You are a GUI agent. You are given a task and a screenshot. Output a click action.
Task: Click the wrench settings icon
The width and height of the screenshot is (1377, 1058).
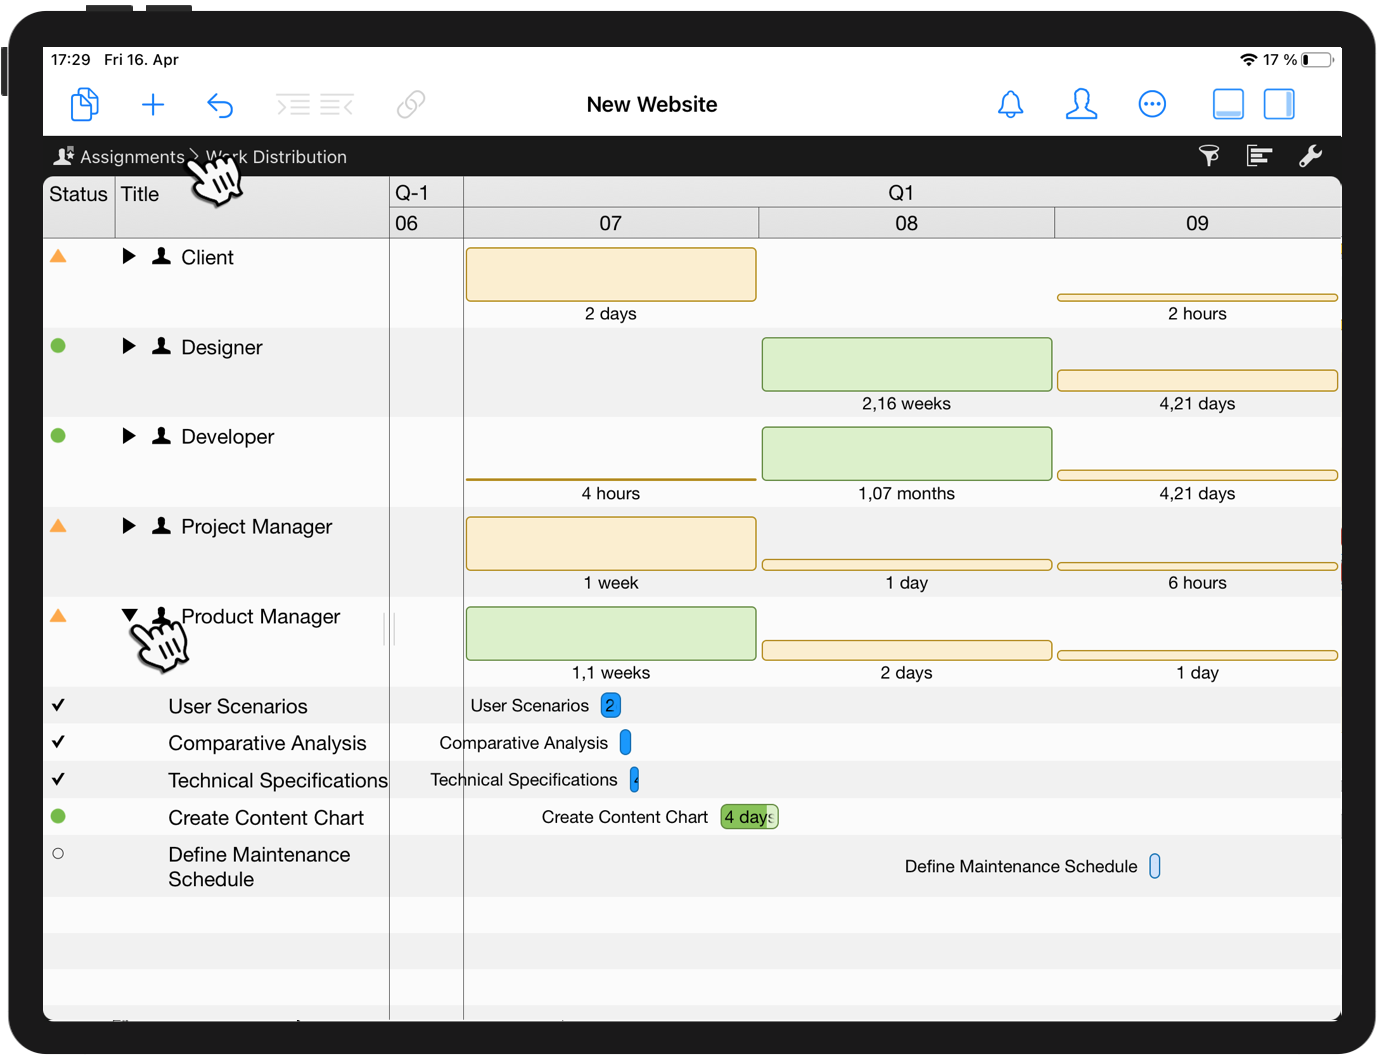[x=1312, y=156]
